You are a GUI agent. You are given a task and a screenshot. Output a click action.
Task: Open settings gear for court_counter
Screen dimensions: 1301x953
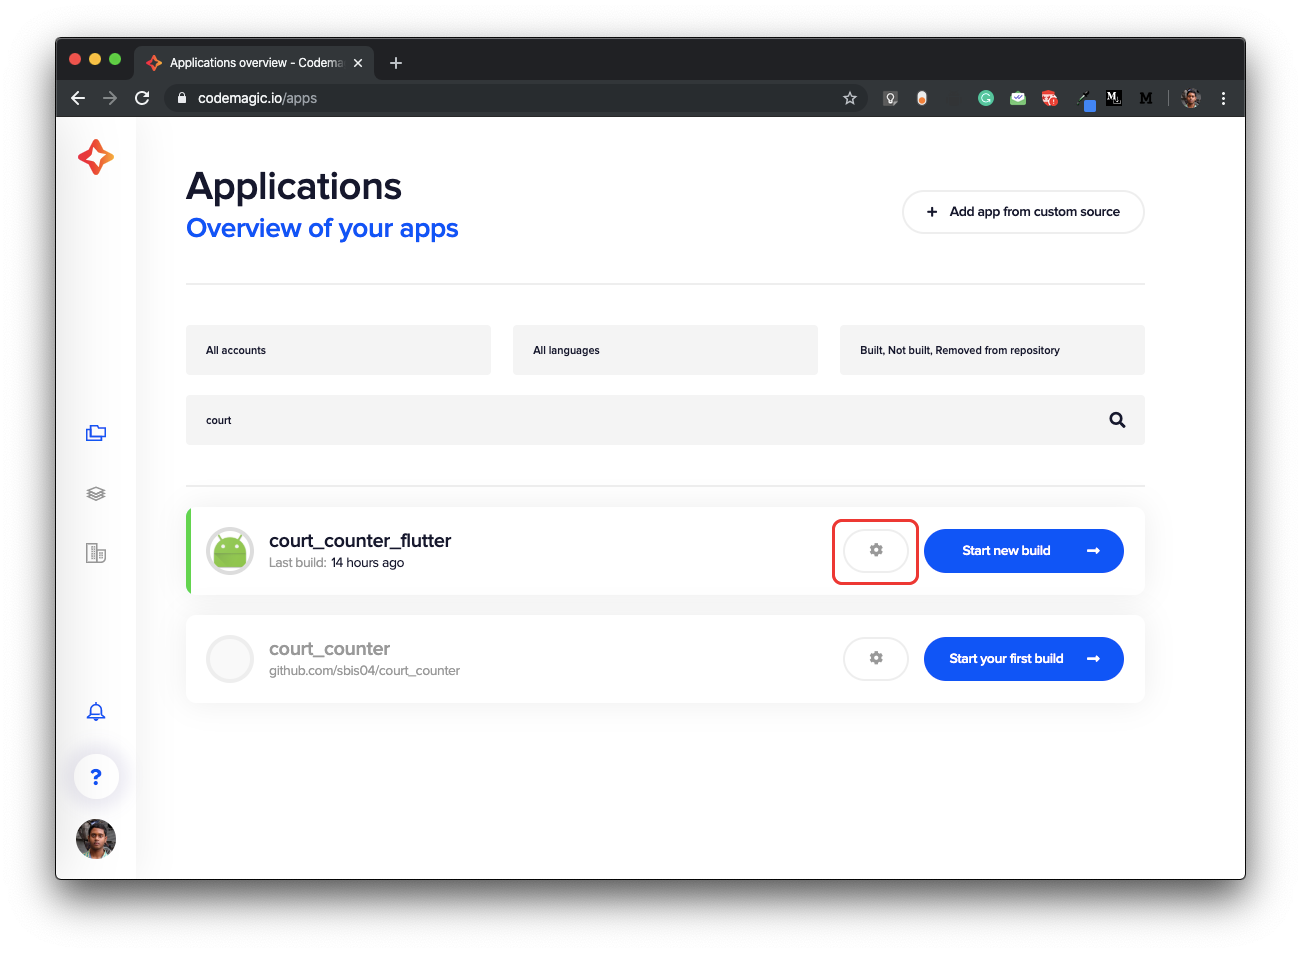click(x=876, y=659)
